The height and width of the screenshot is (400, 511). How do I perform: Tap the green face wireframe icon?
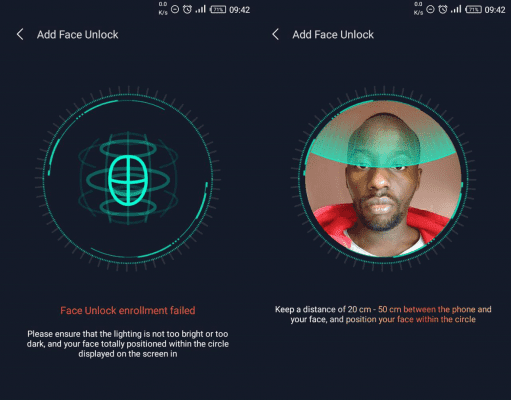click(x=128, y=180)
